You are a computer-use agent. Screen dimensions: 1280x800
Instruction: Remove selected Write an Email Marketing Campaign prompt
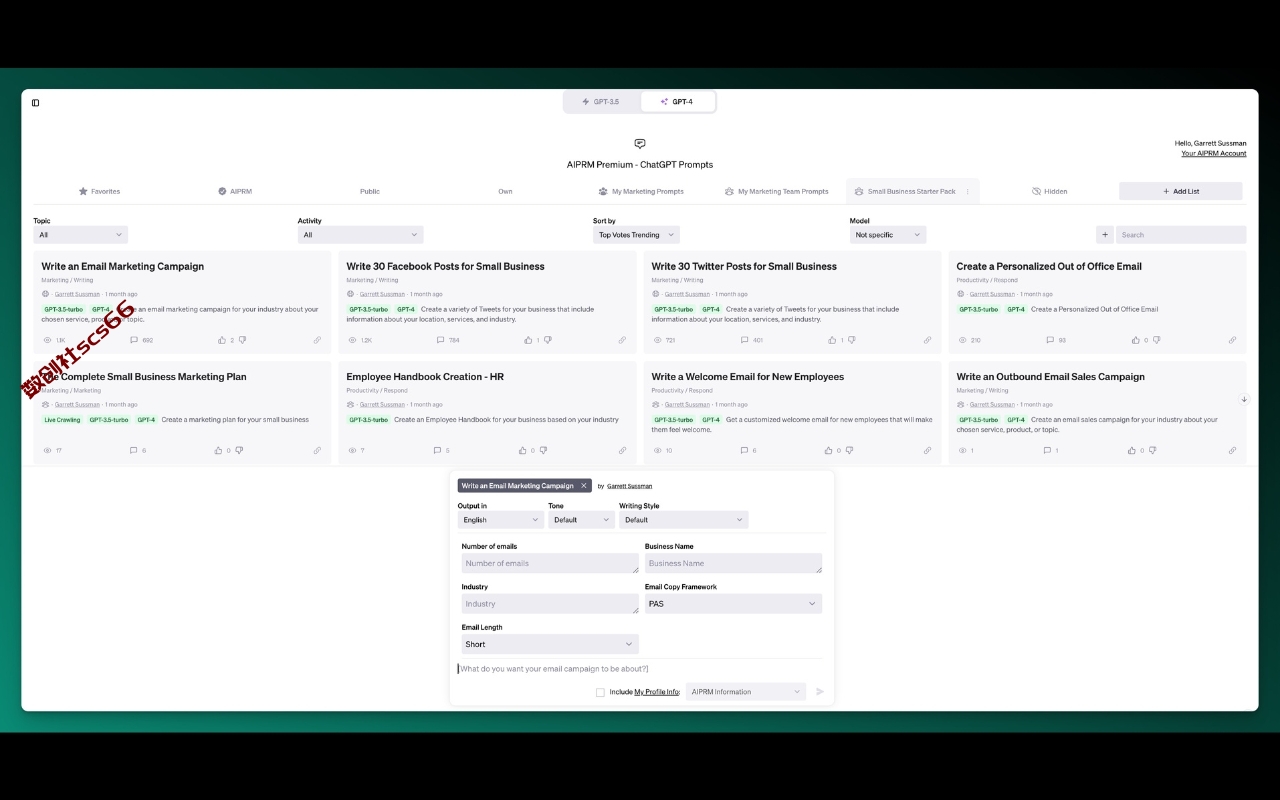[x=584, y=486]
